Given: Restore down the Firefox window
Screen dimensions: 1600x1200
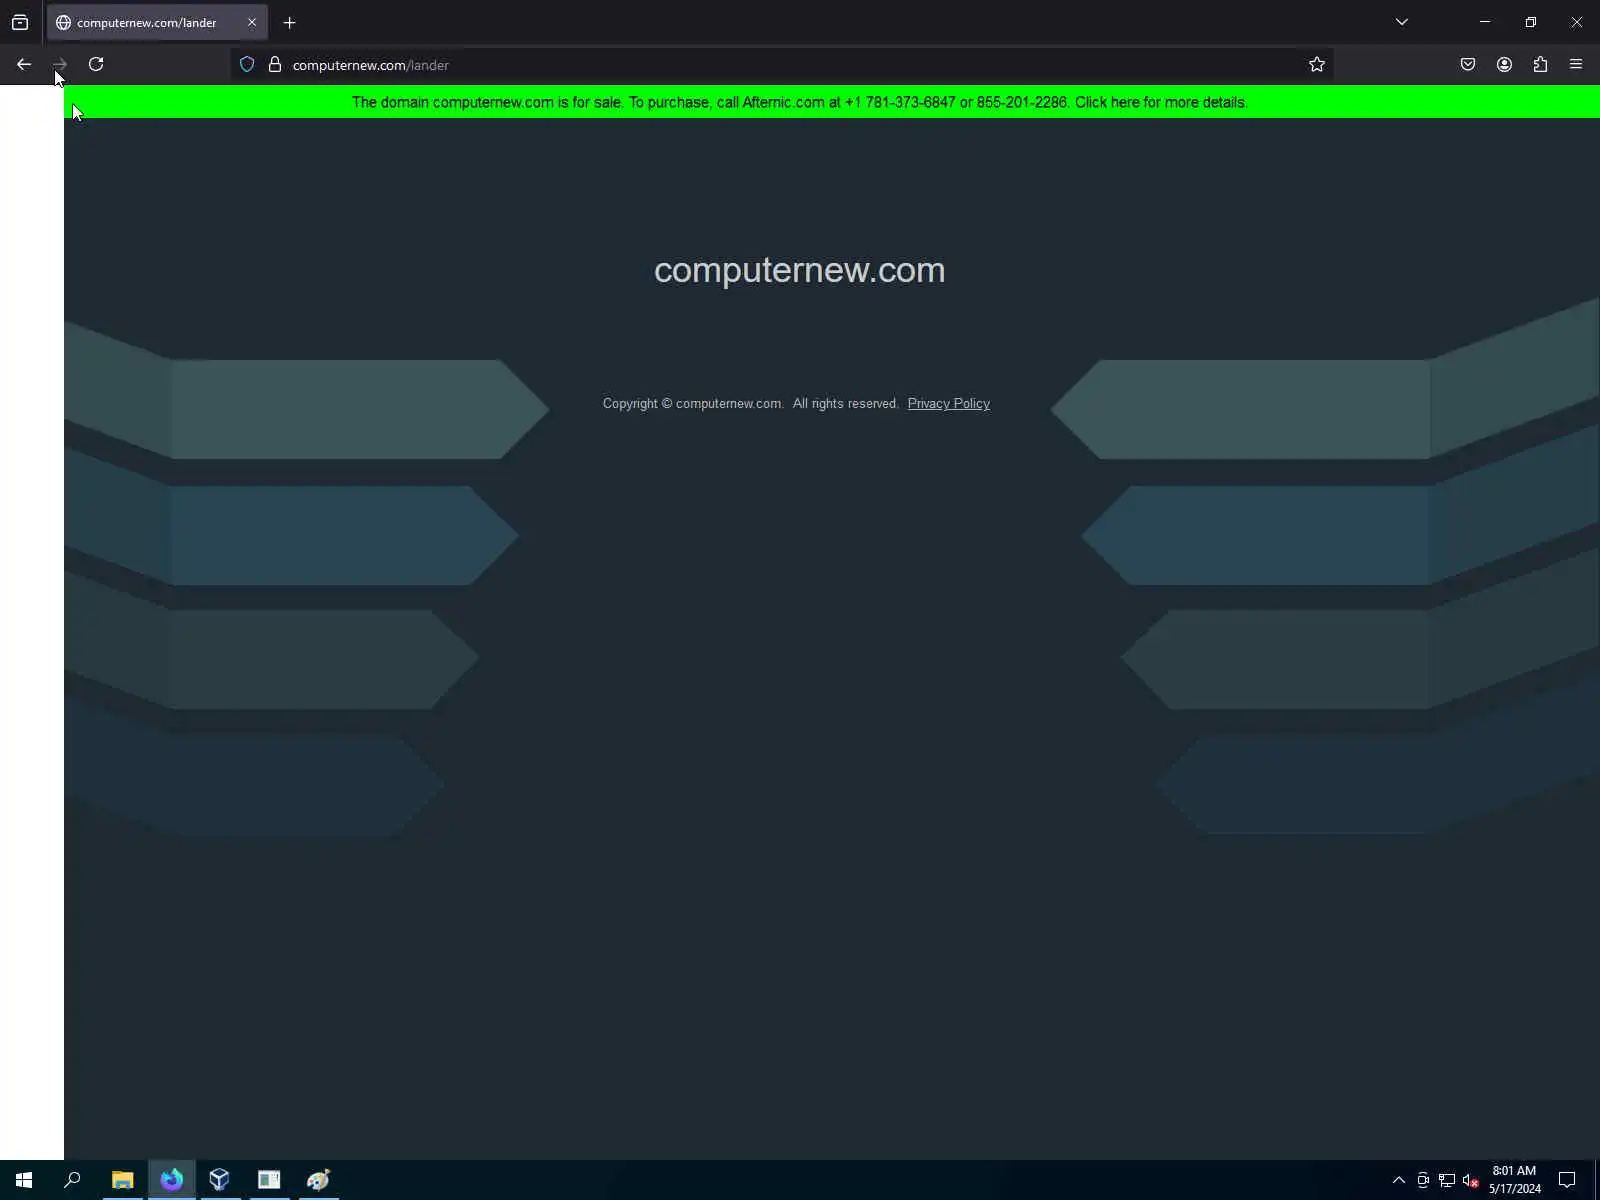Looking at the screenshot, I should tap(1531, 22).
